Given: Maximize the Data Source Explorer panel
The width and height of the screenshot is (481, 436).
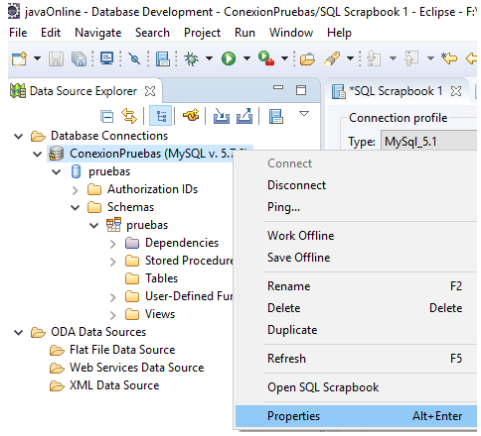Looking at the screenshot, I should click(301, 90).
